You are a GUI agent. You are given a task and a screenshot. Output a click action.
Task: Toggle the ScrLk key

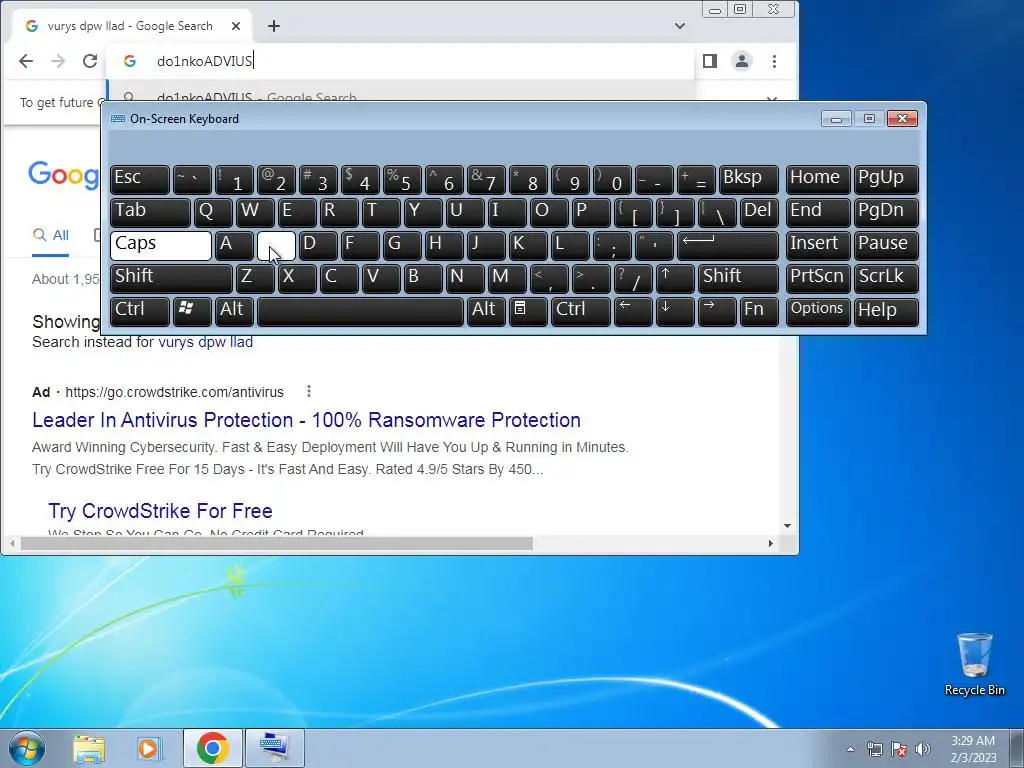886,278
